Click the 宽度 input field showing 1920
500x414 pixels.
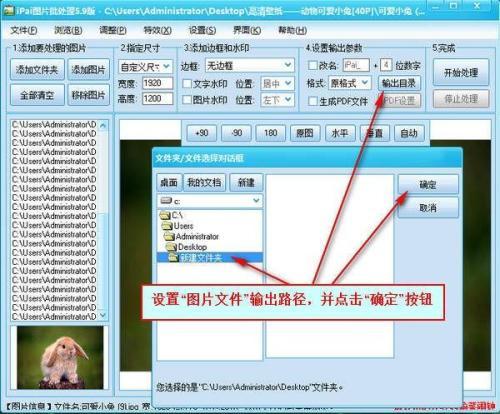158,83
